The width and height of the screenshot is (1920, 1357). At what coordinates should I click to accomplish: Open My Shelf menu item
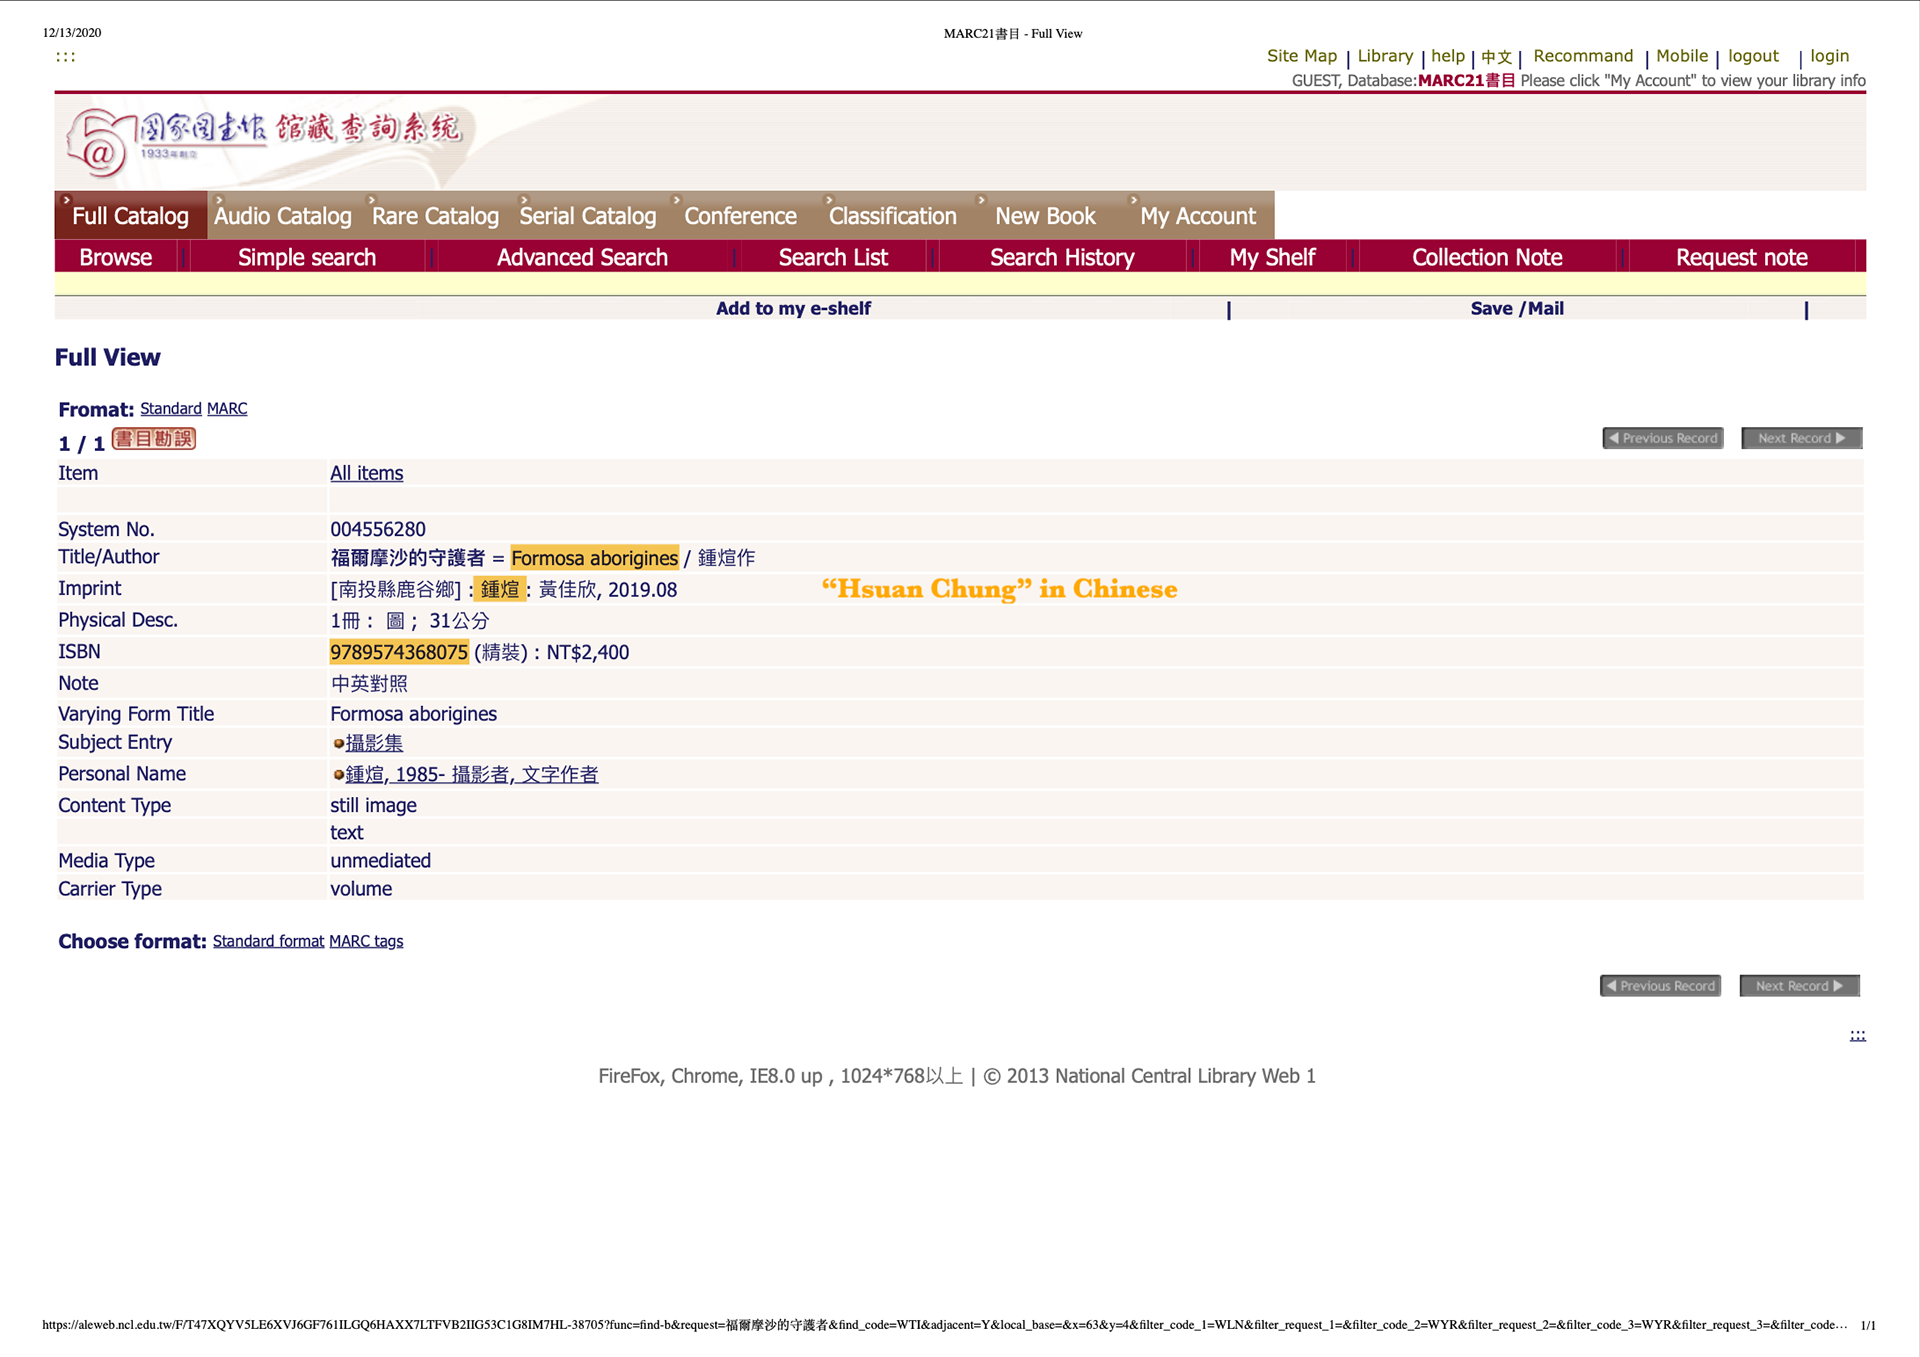(1272, 258)
